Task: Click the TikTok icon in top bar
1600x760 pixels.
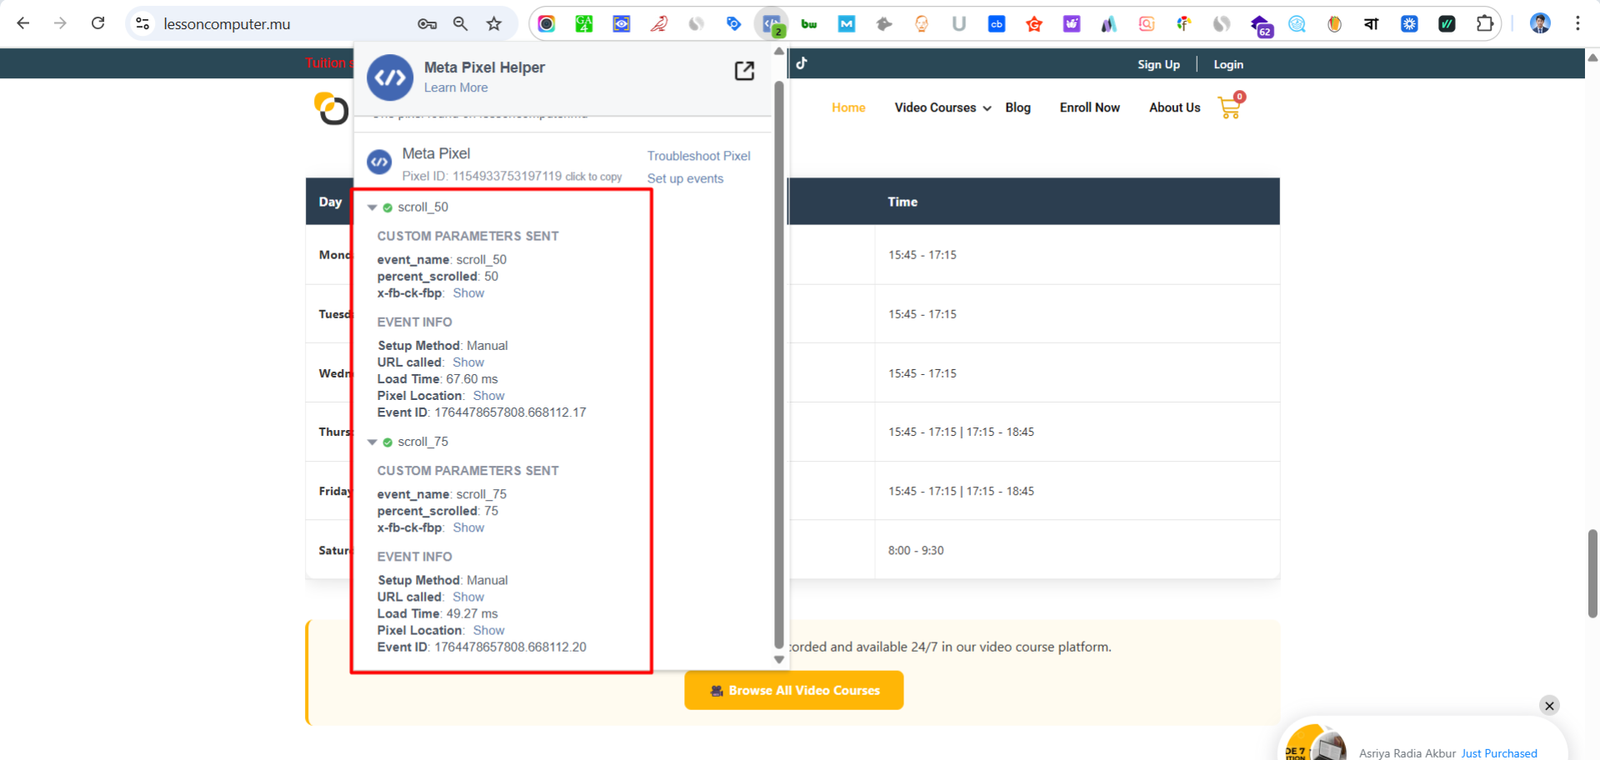Action: (x=801, y=63)
